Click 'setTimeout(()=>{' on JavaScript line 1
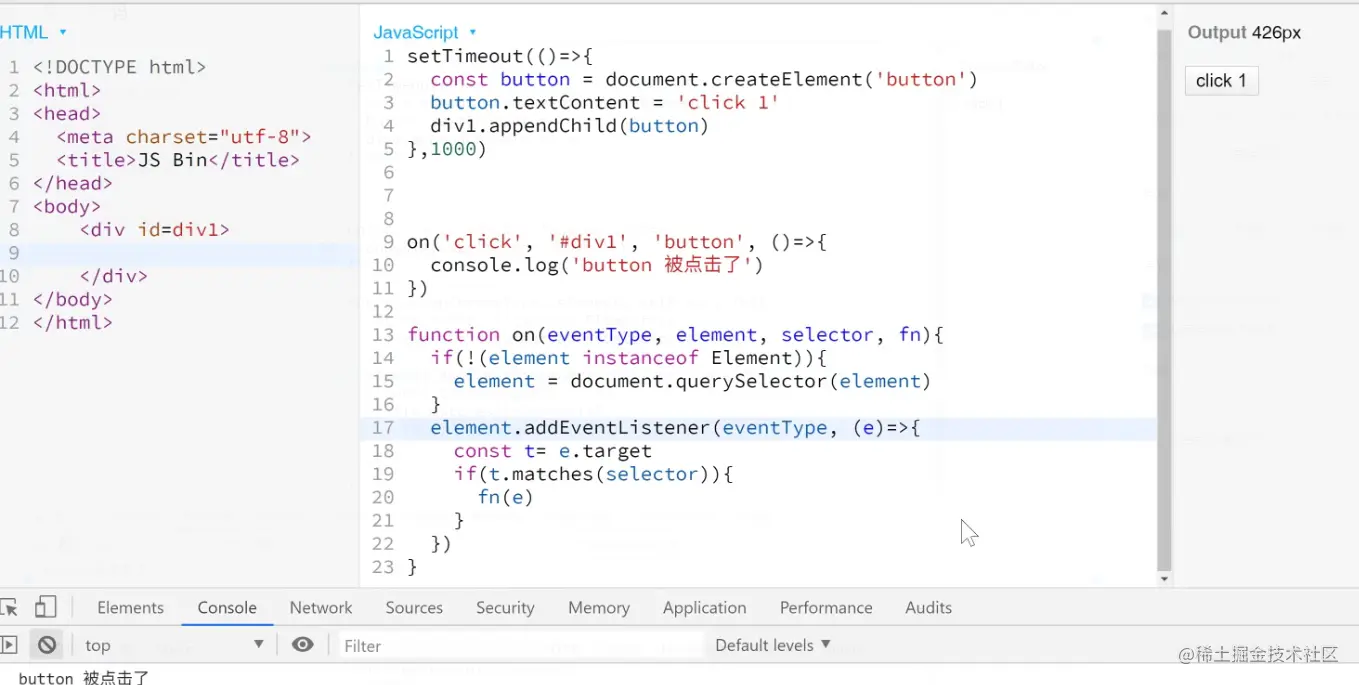 500,56
